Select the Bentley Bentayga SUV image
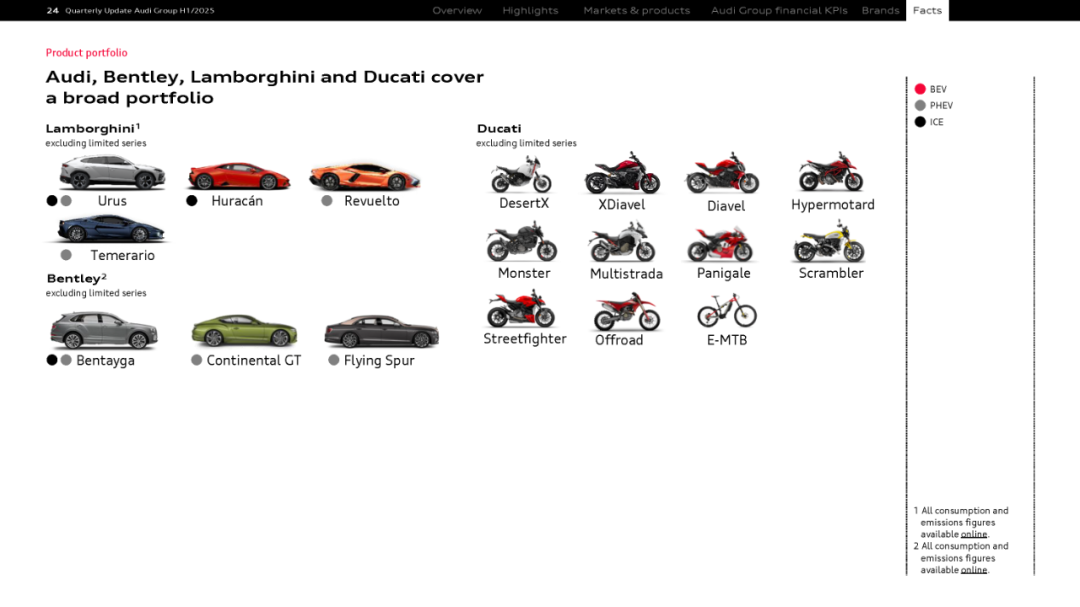The width and height of the screenshot is (1080, 607). 103,330
